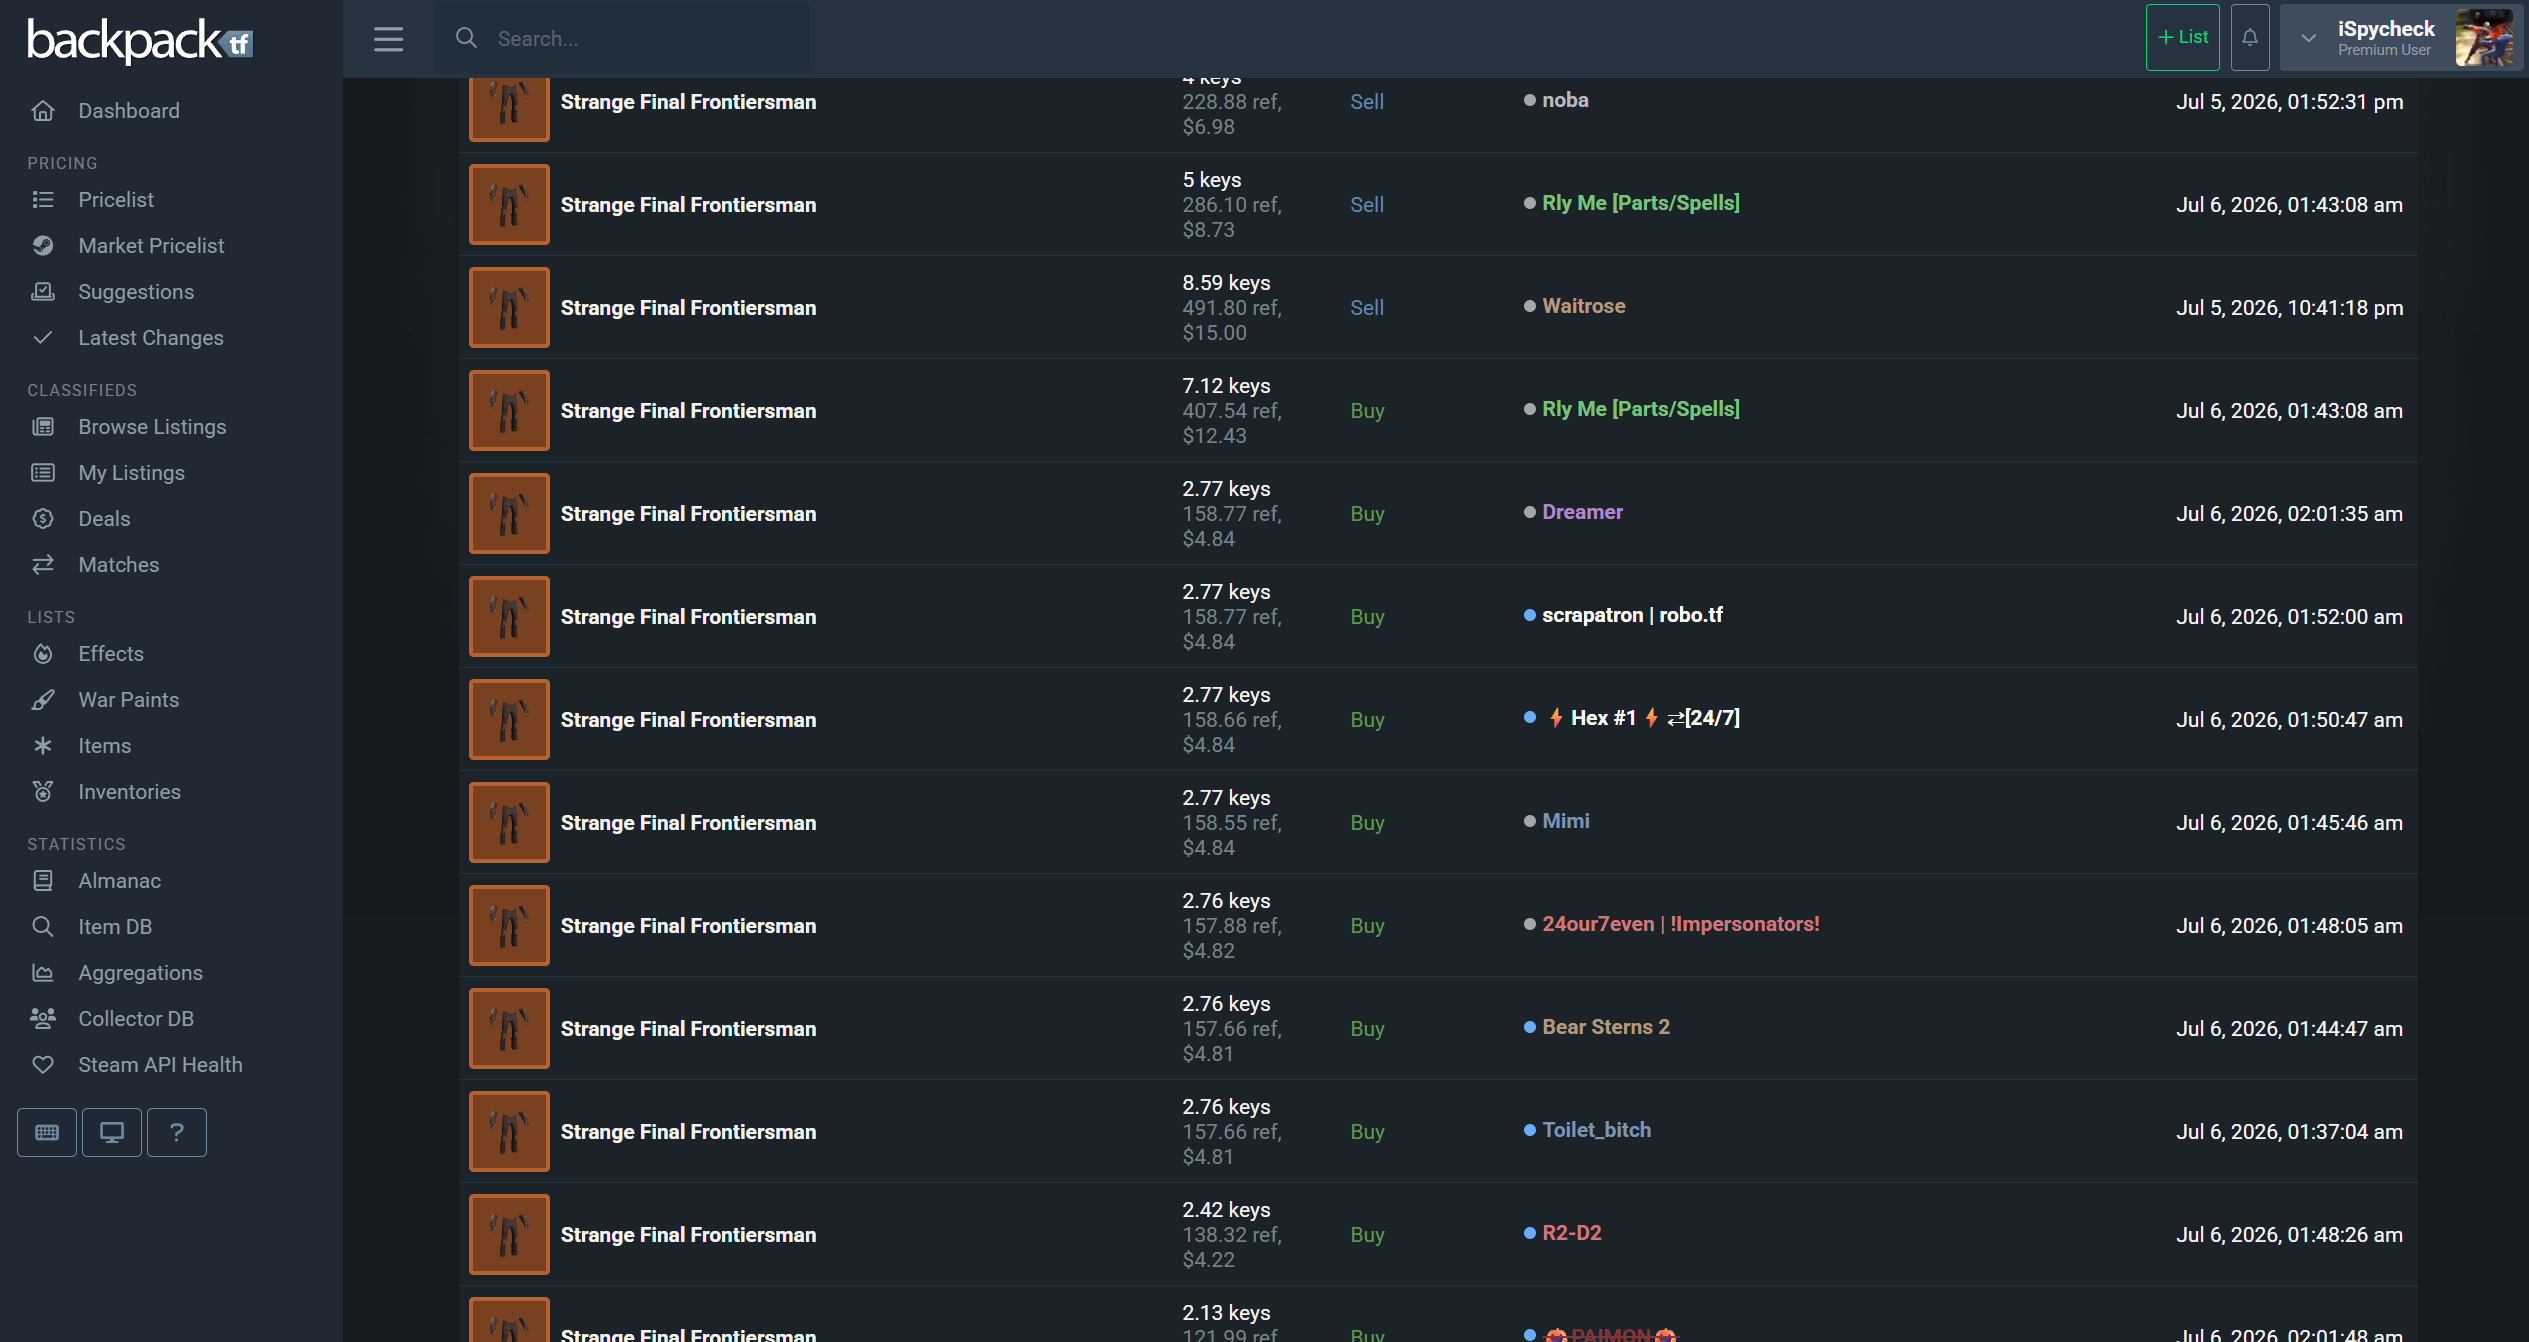Click the Pricelist list icon

click(43, 200)
